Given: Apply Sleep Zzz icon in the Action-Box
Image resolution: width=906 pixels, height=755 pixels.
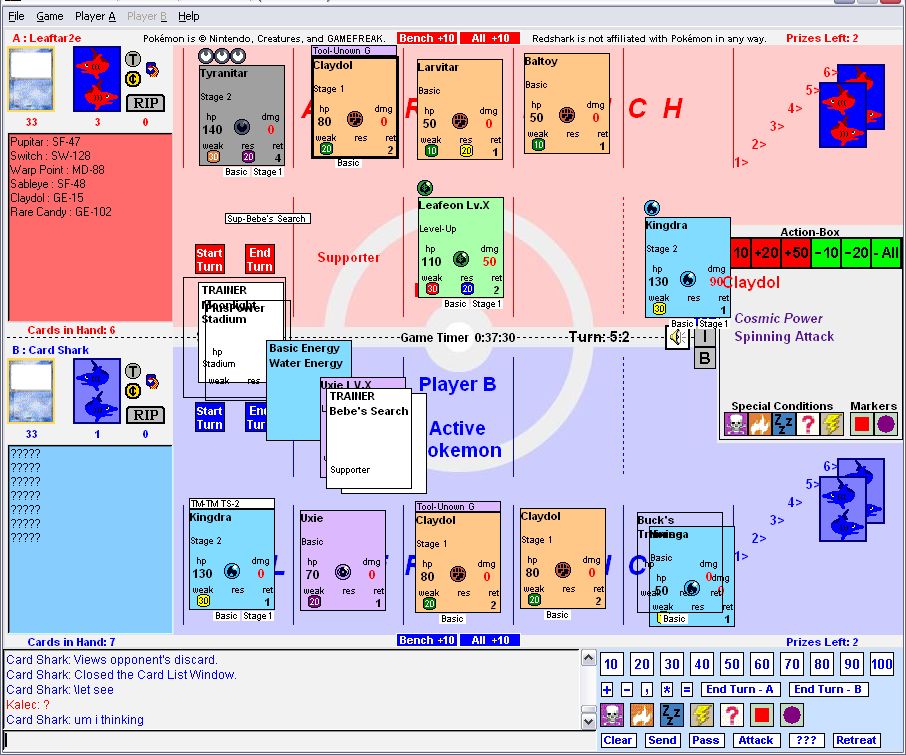Looking at the screenshot, I should [784, 425].
